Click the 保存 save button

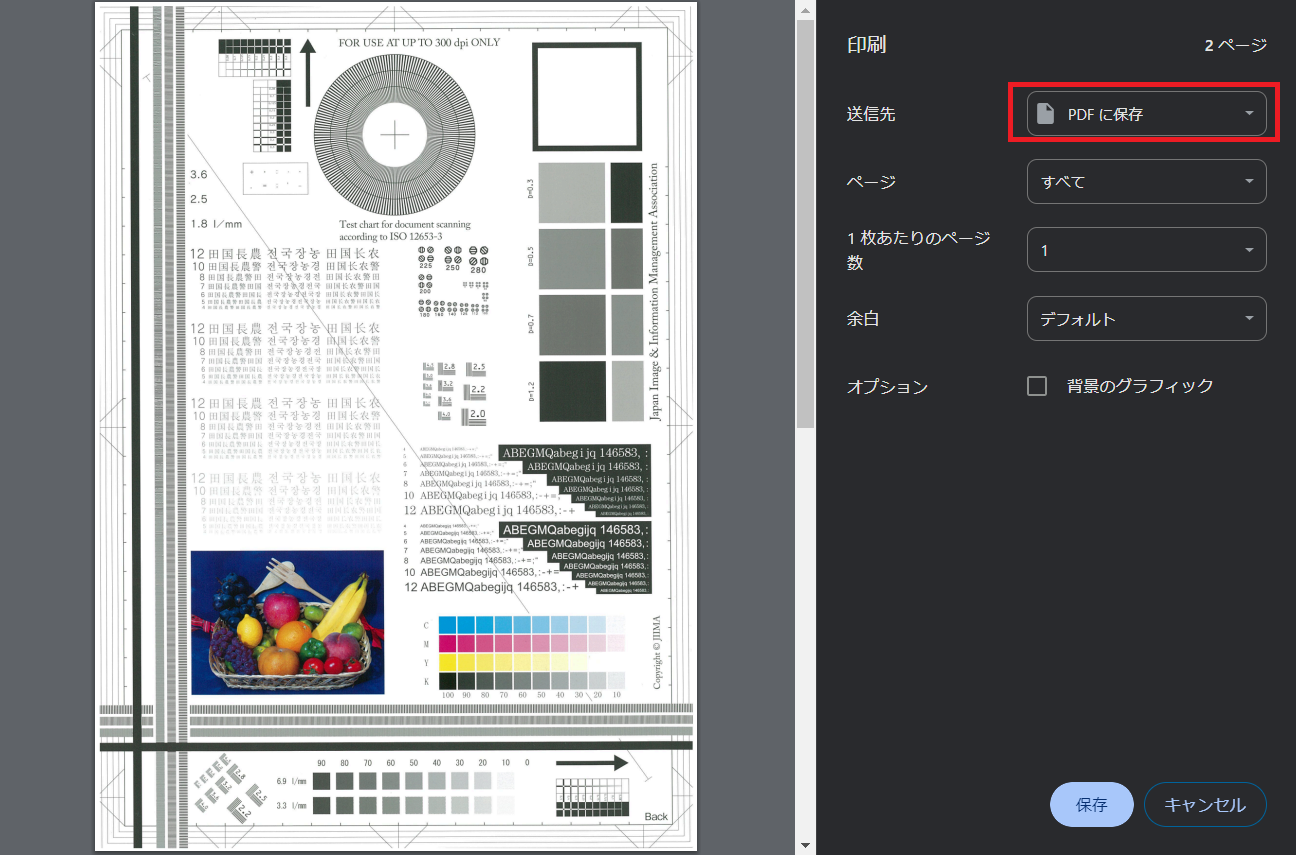click(x=1091, y=804)
